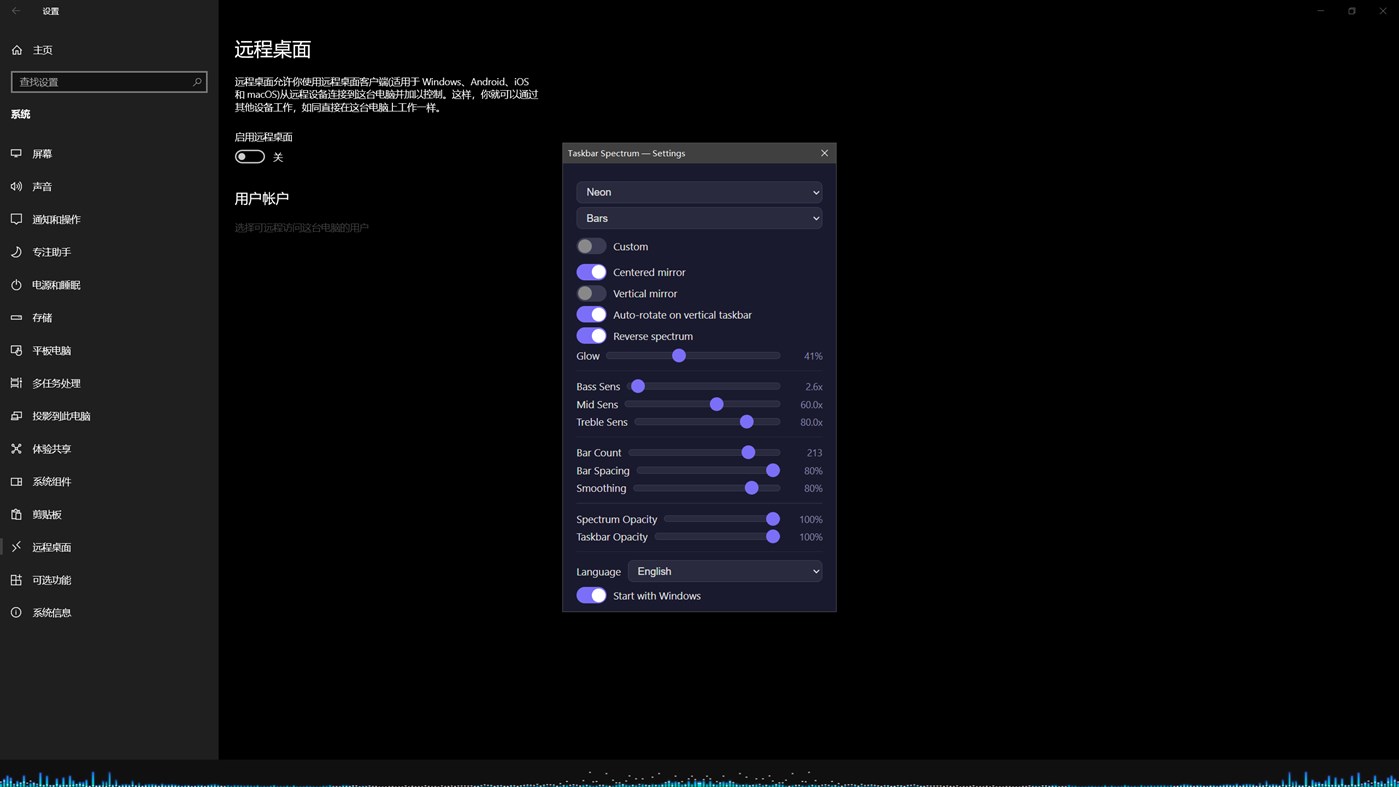Select 存储 in Settings sidebar

pos(109,318)
